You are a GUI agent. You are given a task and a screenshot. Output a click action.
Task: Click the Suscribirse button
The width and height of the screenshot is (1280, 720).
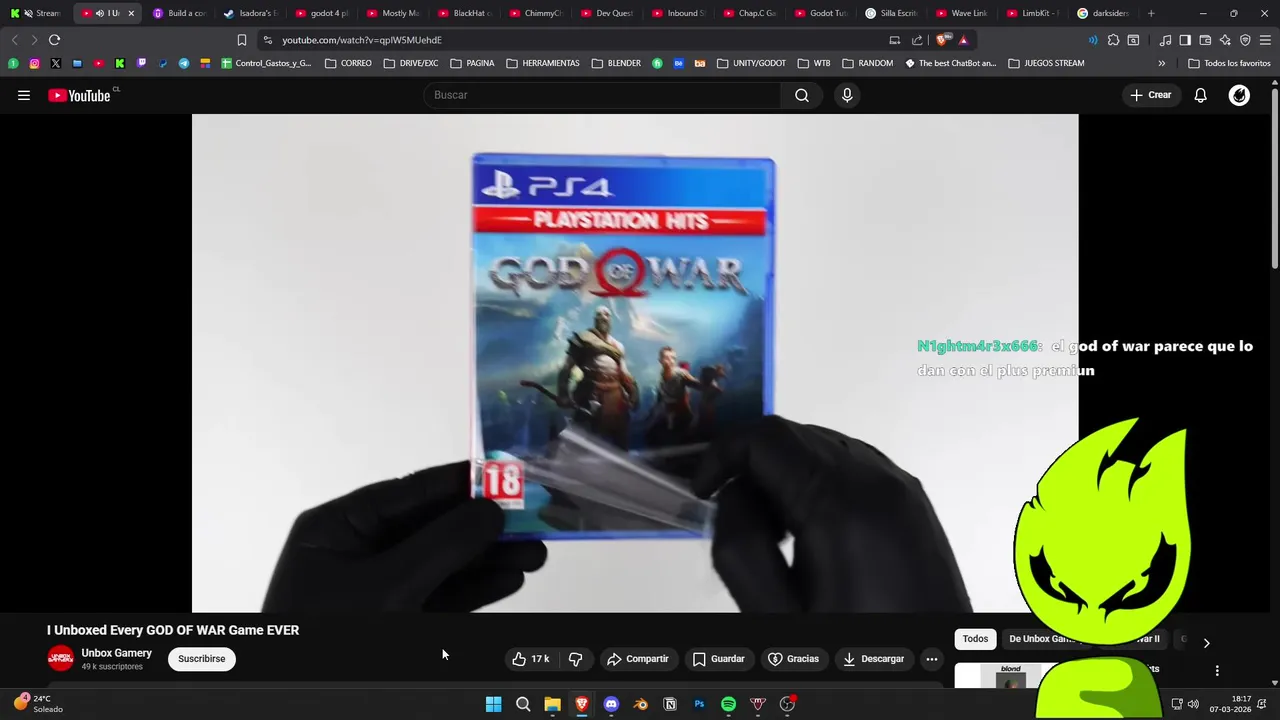click(x=202, y=659)
